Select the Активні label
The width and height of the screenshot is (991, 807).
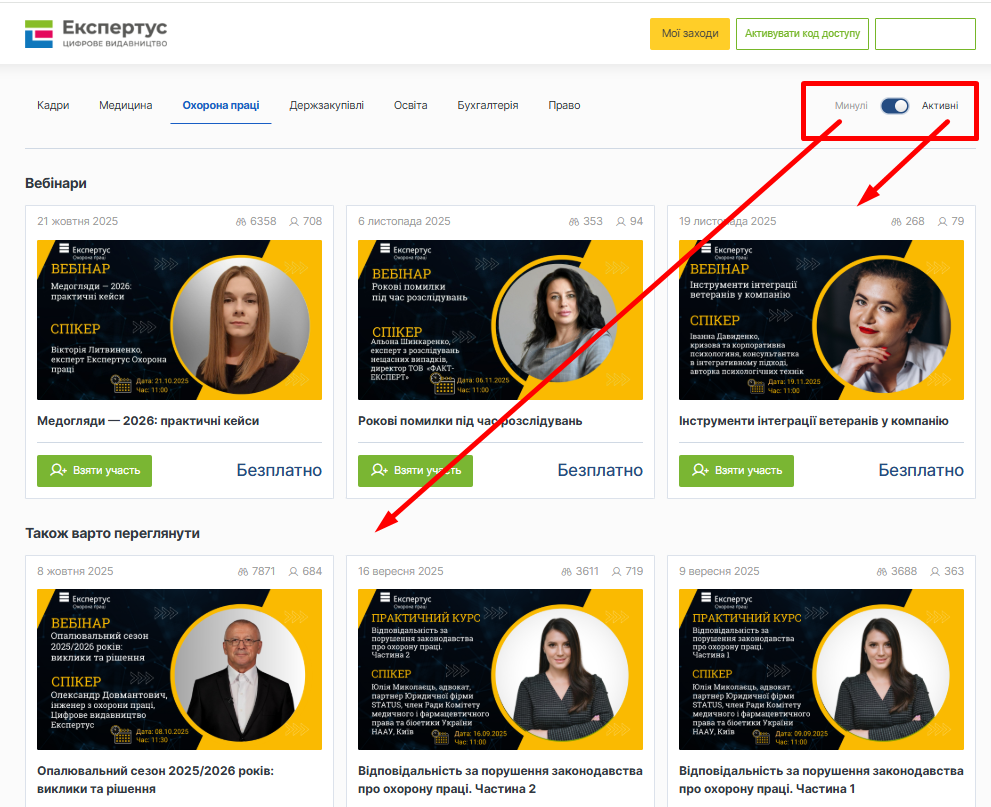[x=940, y=106]
